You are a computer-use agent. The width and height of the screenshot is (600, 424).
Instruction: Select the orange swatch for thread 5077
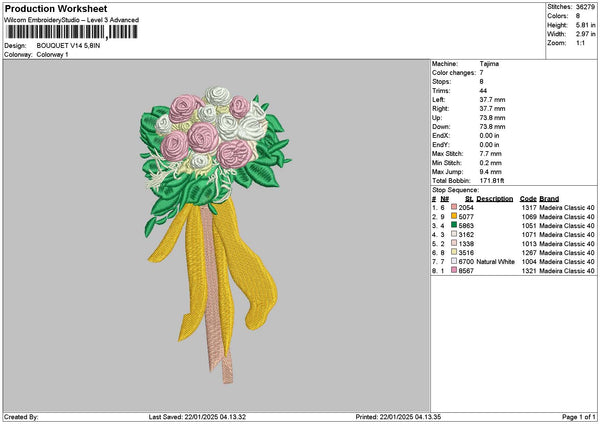click(454, 216)
